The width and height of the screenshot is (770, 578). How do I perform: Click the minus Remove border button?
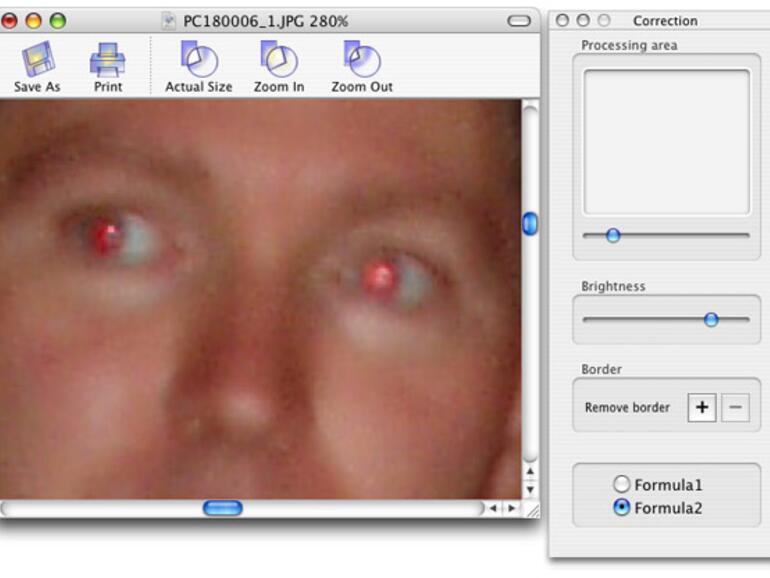pyautogui.click(x=735, y=407)
